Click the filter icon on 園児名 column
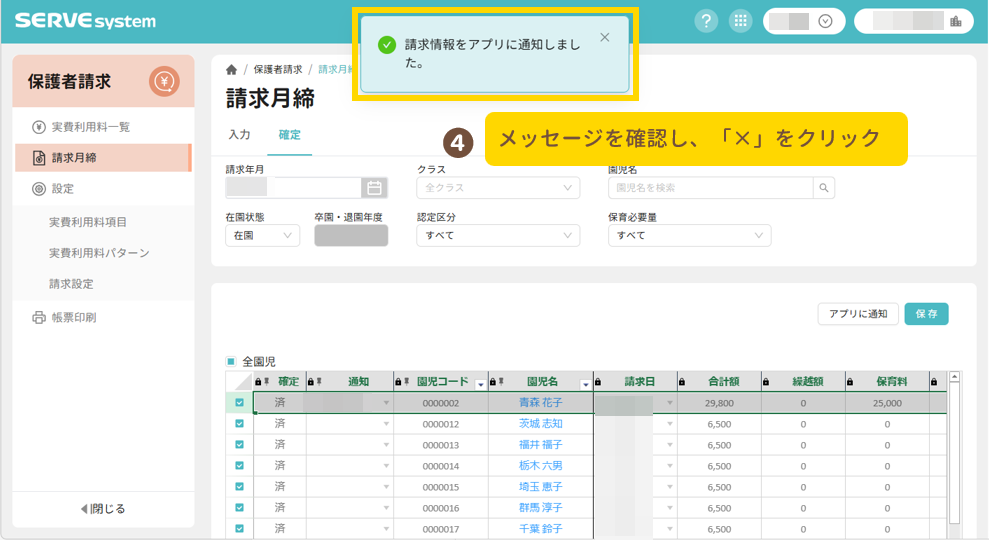 (585, 384)
